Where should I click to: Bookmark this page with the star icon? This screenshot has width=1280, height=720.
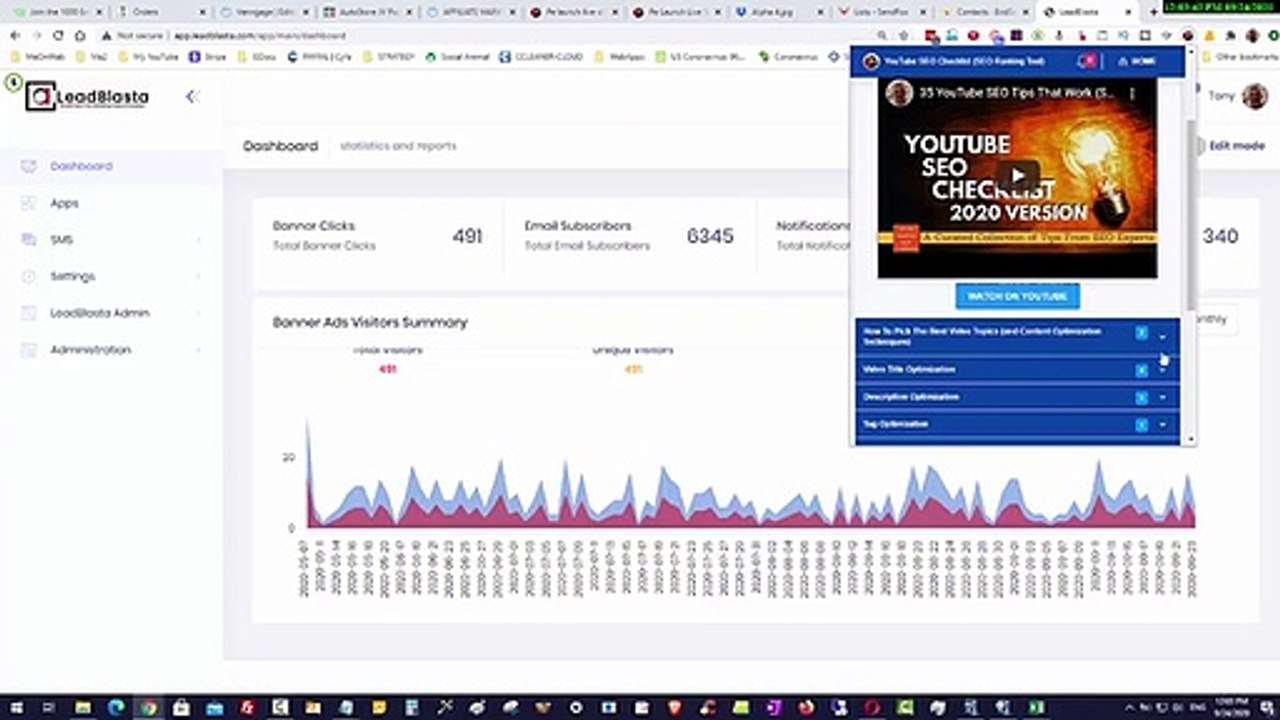click(x=904, y=35)
